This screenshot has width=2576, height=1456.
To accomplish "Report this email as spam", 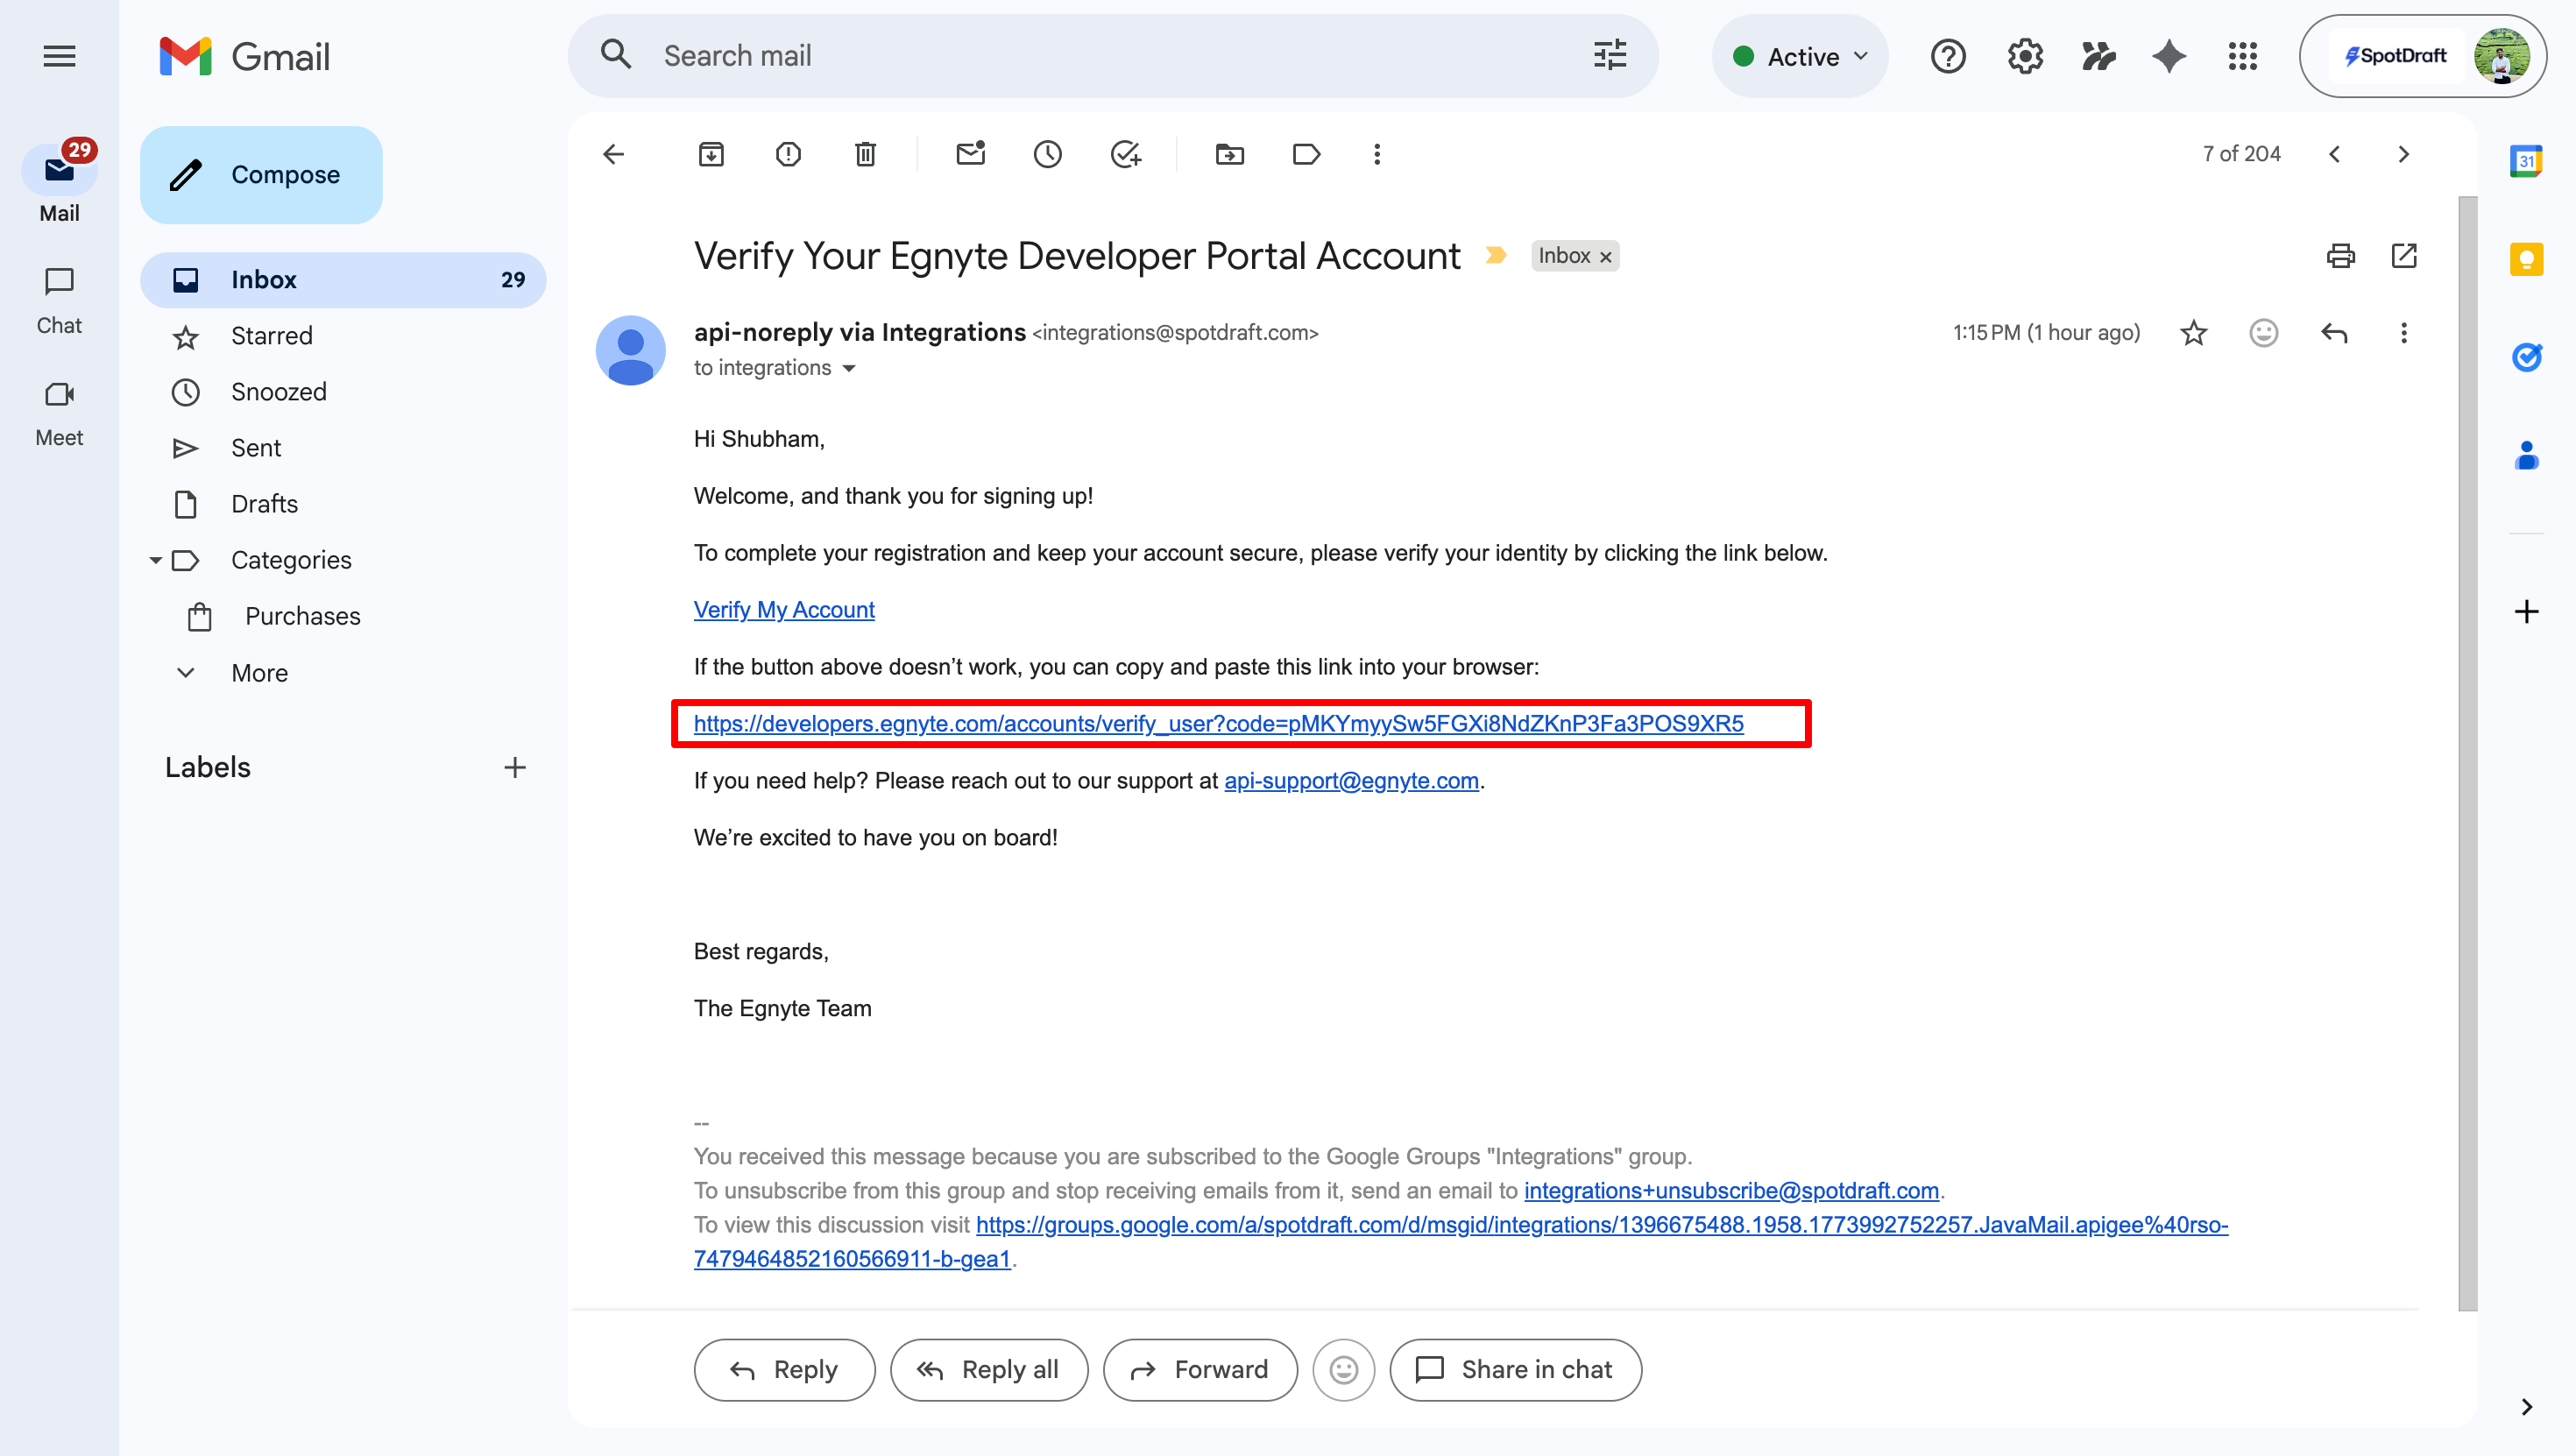I will (788, 154).
